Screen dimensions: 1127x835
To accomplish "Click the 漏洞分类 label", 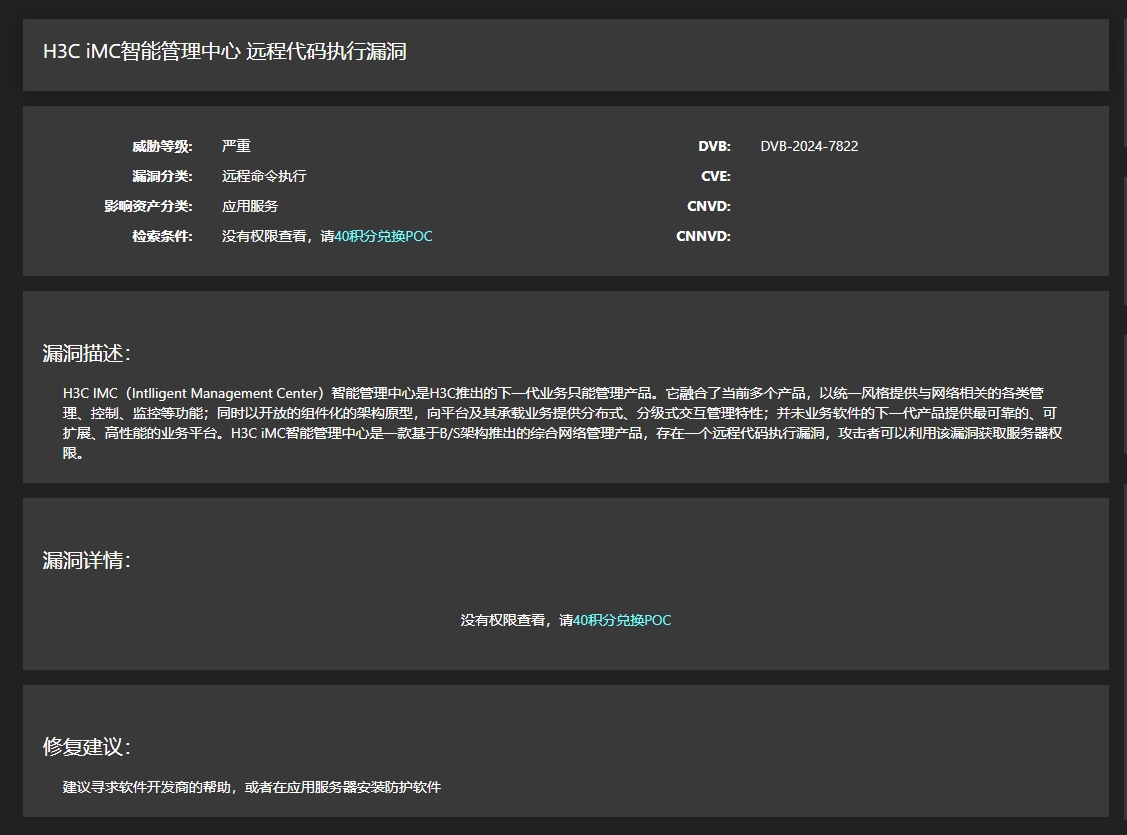I will point(162,176).
